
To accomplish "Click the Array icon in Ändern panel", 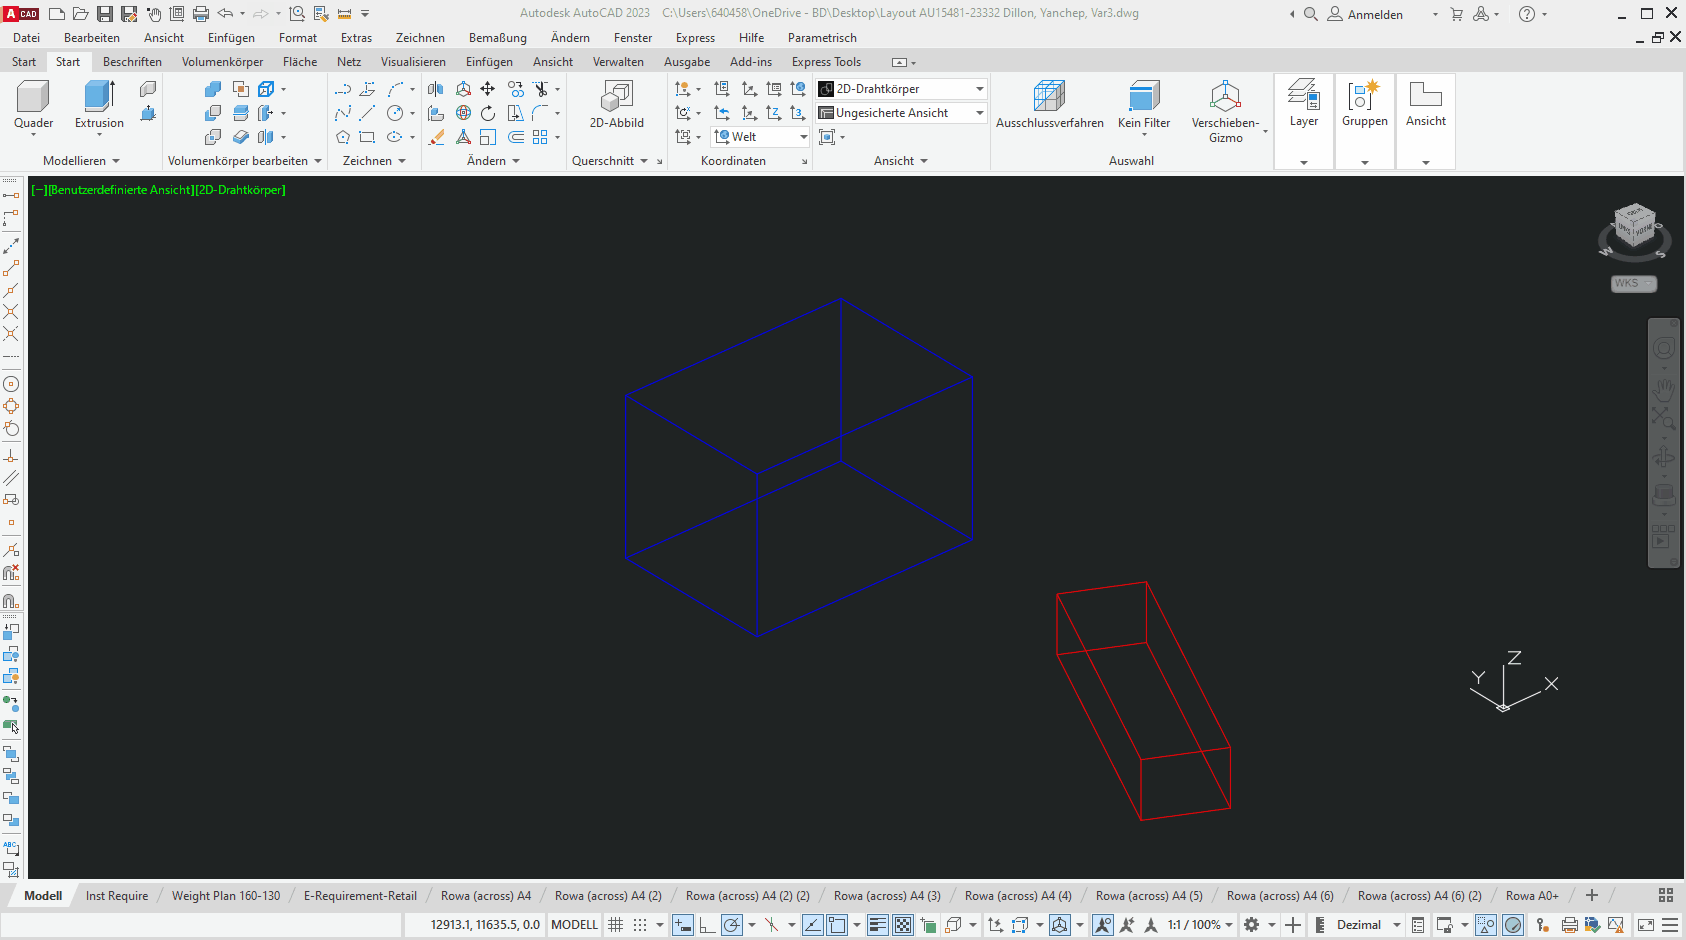I will point(541,137).
